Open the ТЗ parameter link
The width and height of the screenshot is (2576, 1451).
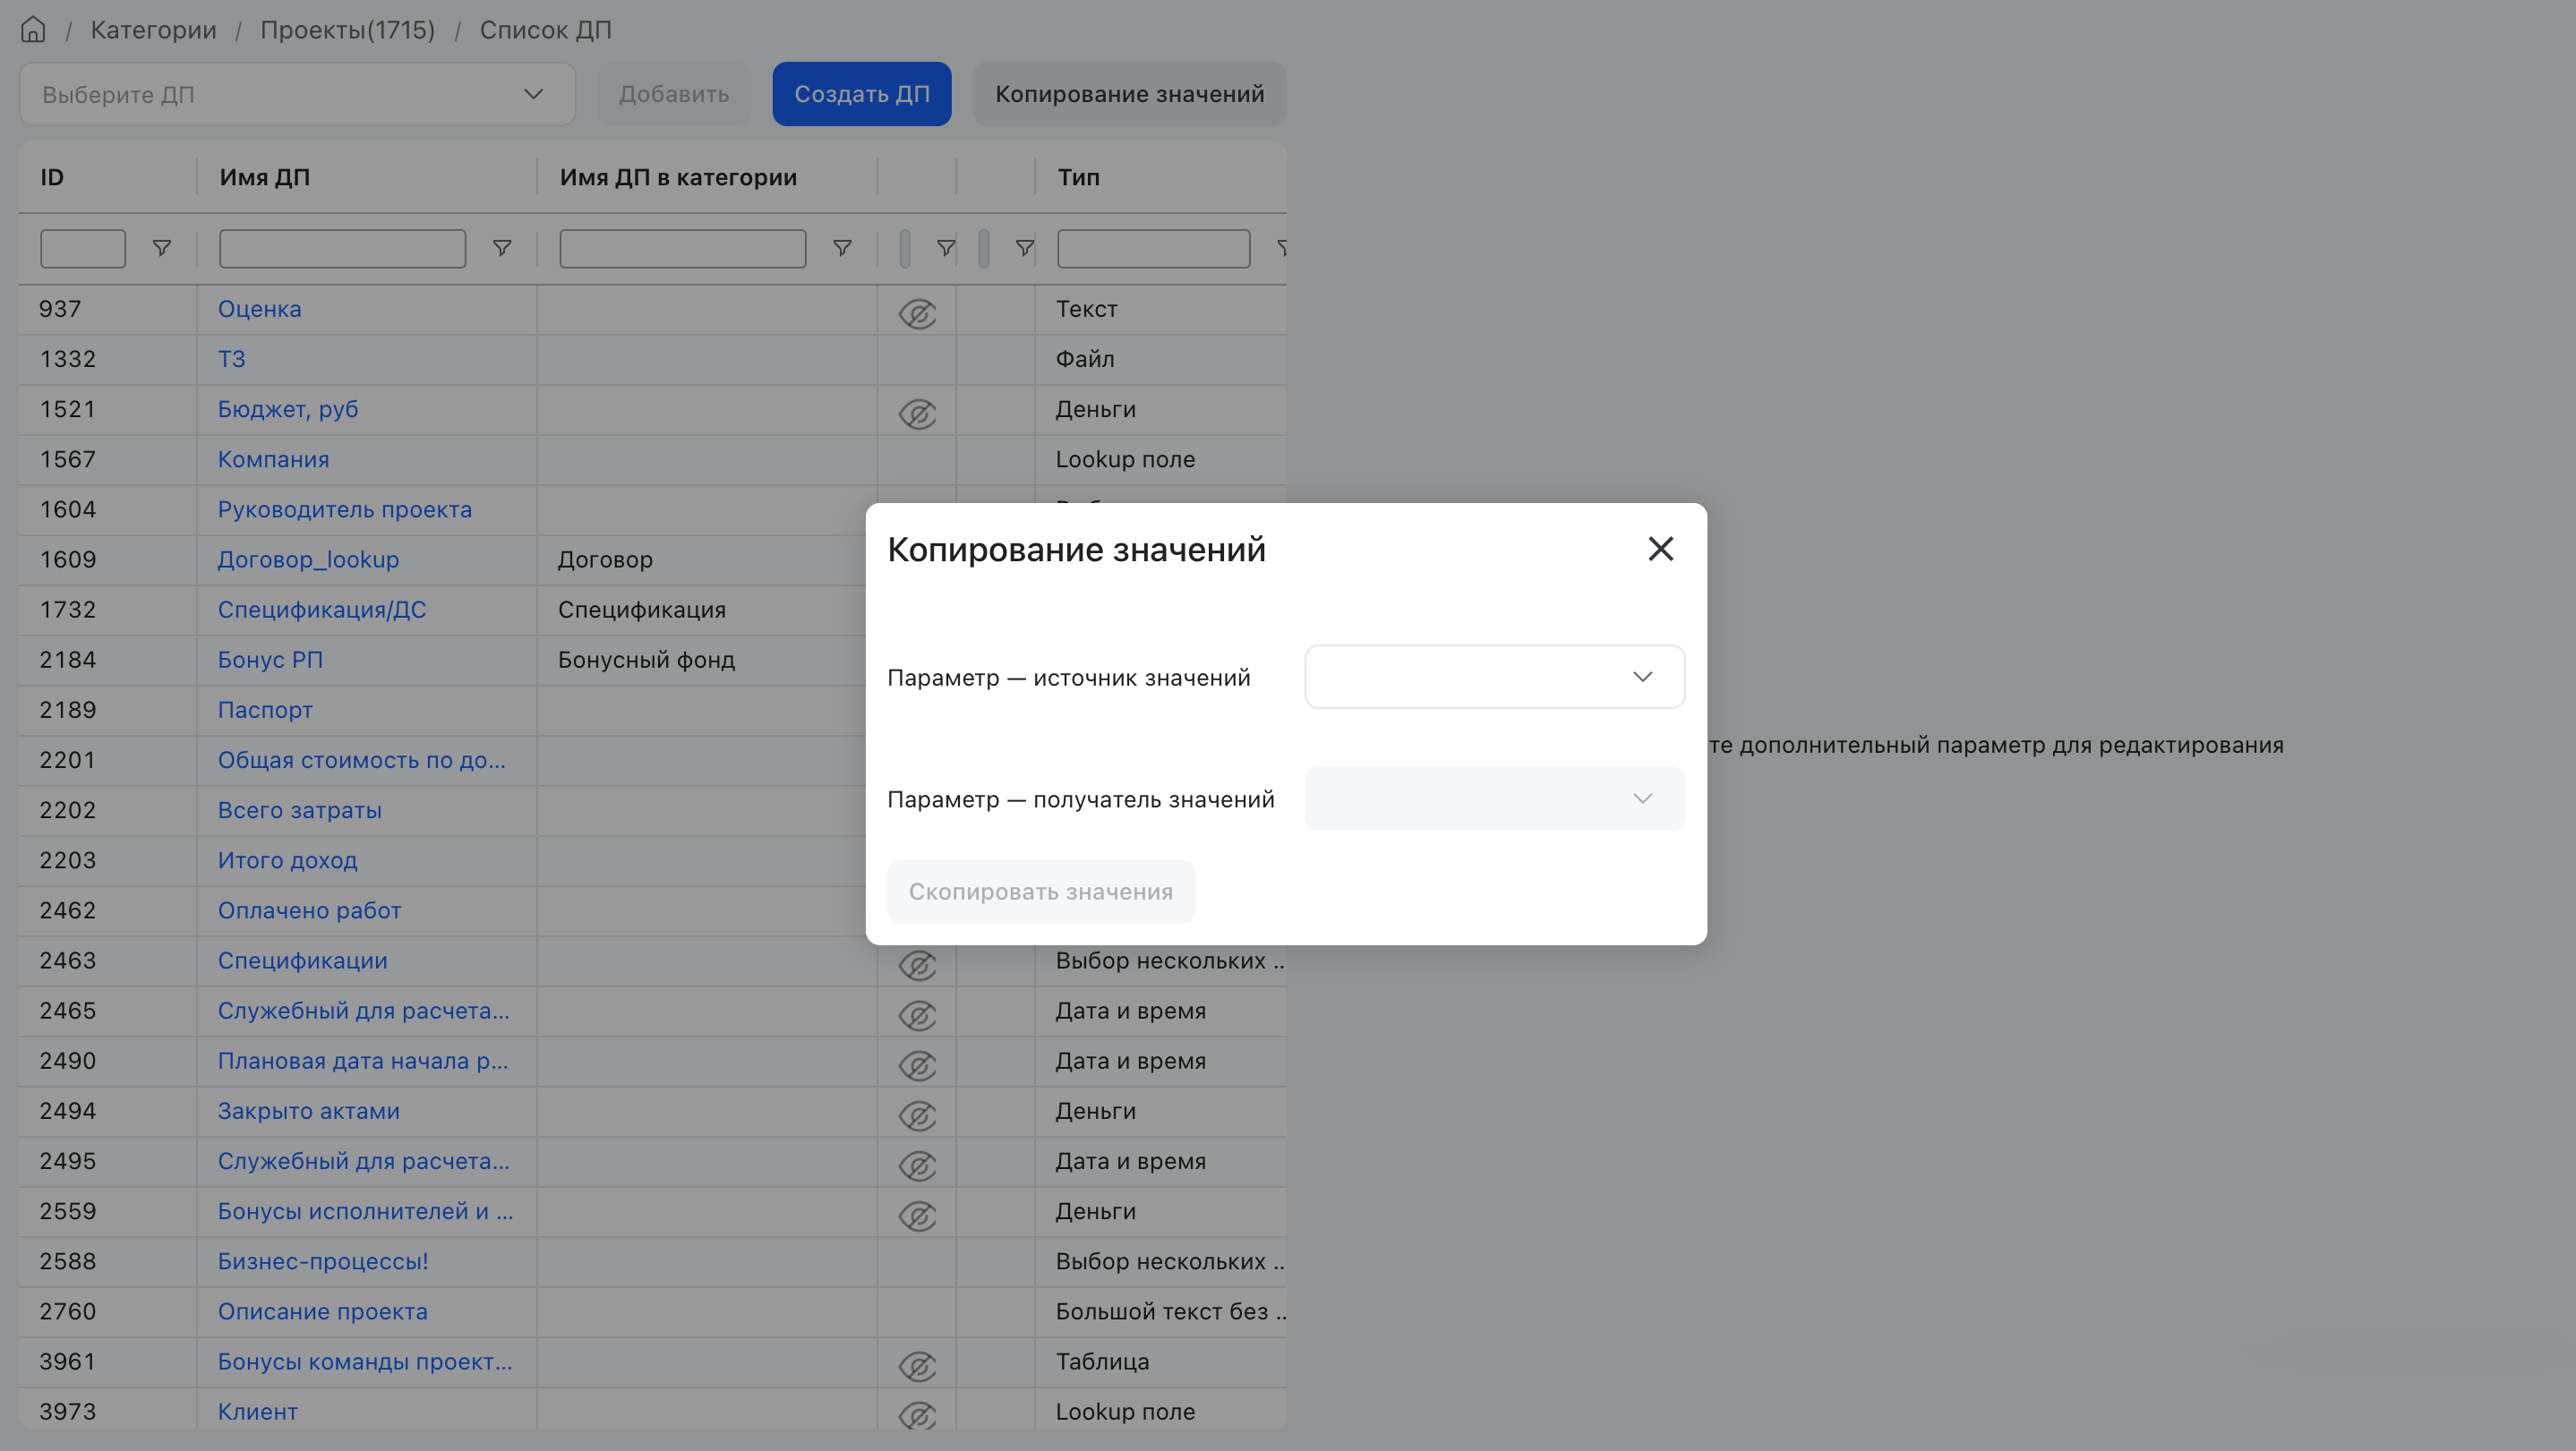coord(231,359)
